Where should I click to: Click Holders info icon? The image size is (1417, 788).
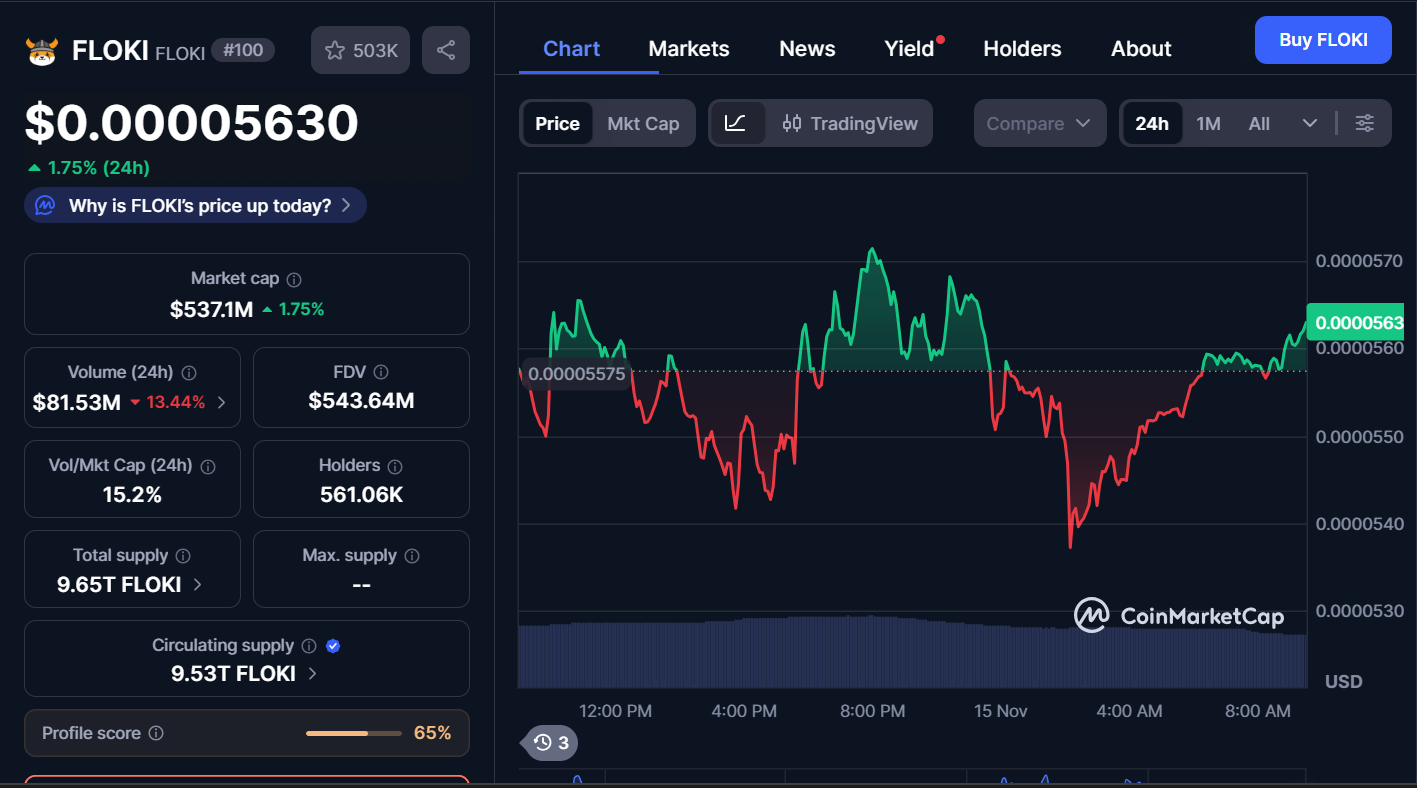[395, 466]
